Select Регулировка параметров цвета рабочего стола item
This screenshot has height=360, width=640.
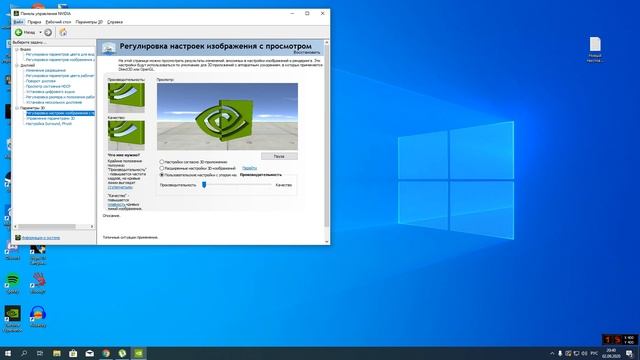[60, 76]
